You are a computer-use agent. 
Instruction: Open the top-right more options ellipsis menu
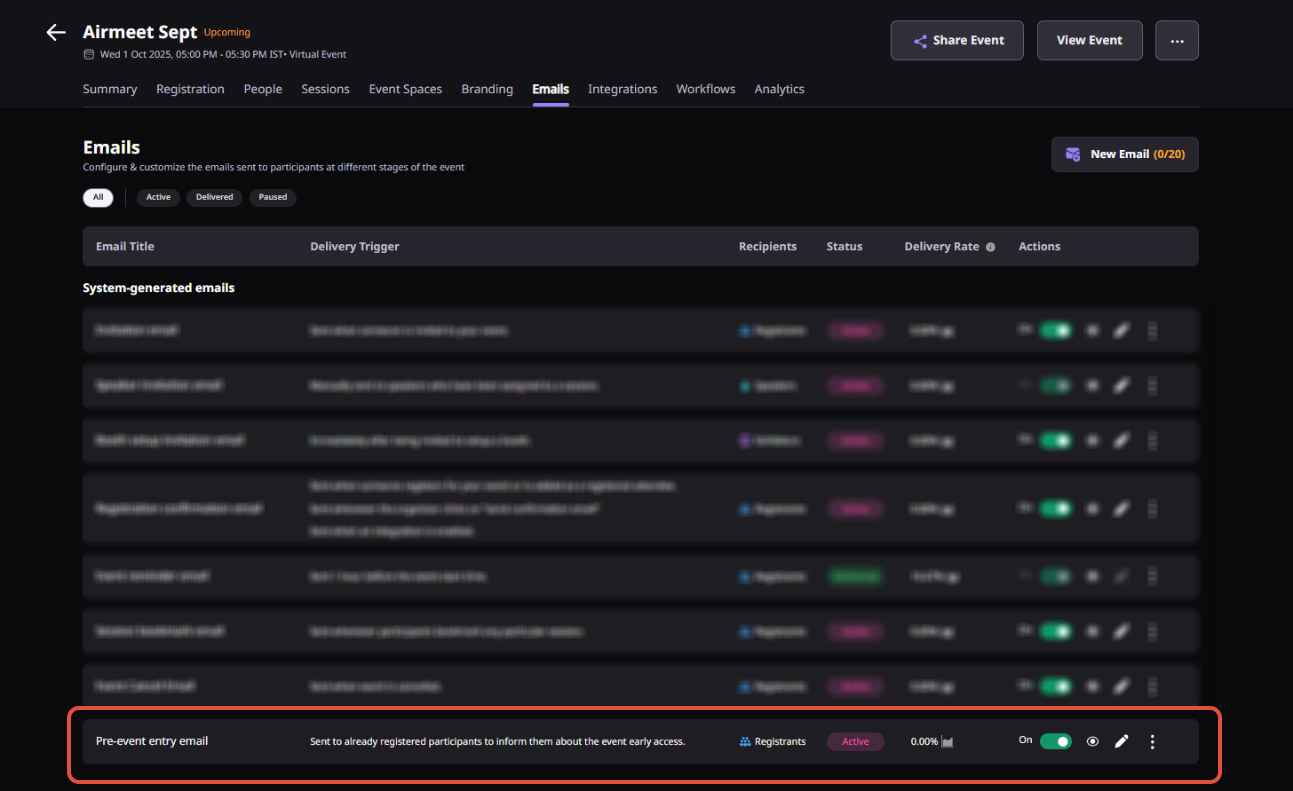pyautogui.click(x=1176, y=41)
